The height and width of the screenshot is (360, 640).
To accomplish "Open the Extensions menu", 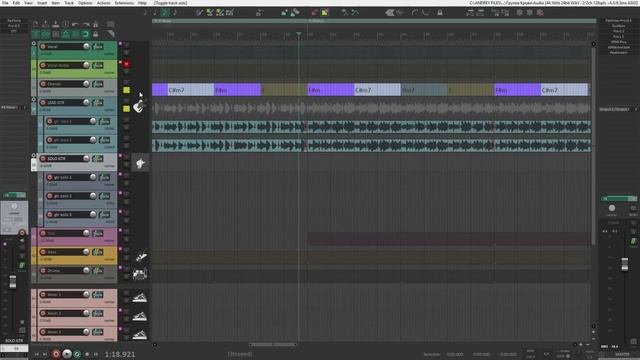I will point(124,3).
